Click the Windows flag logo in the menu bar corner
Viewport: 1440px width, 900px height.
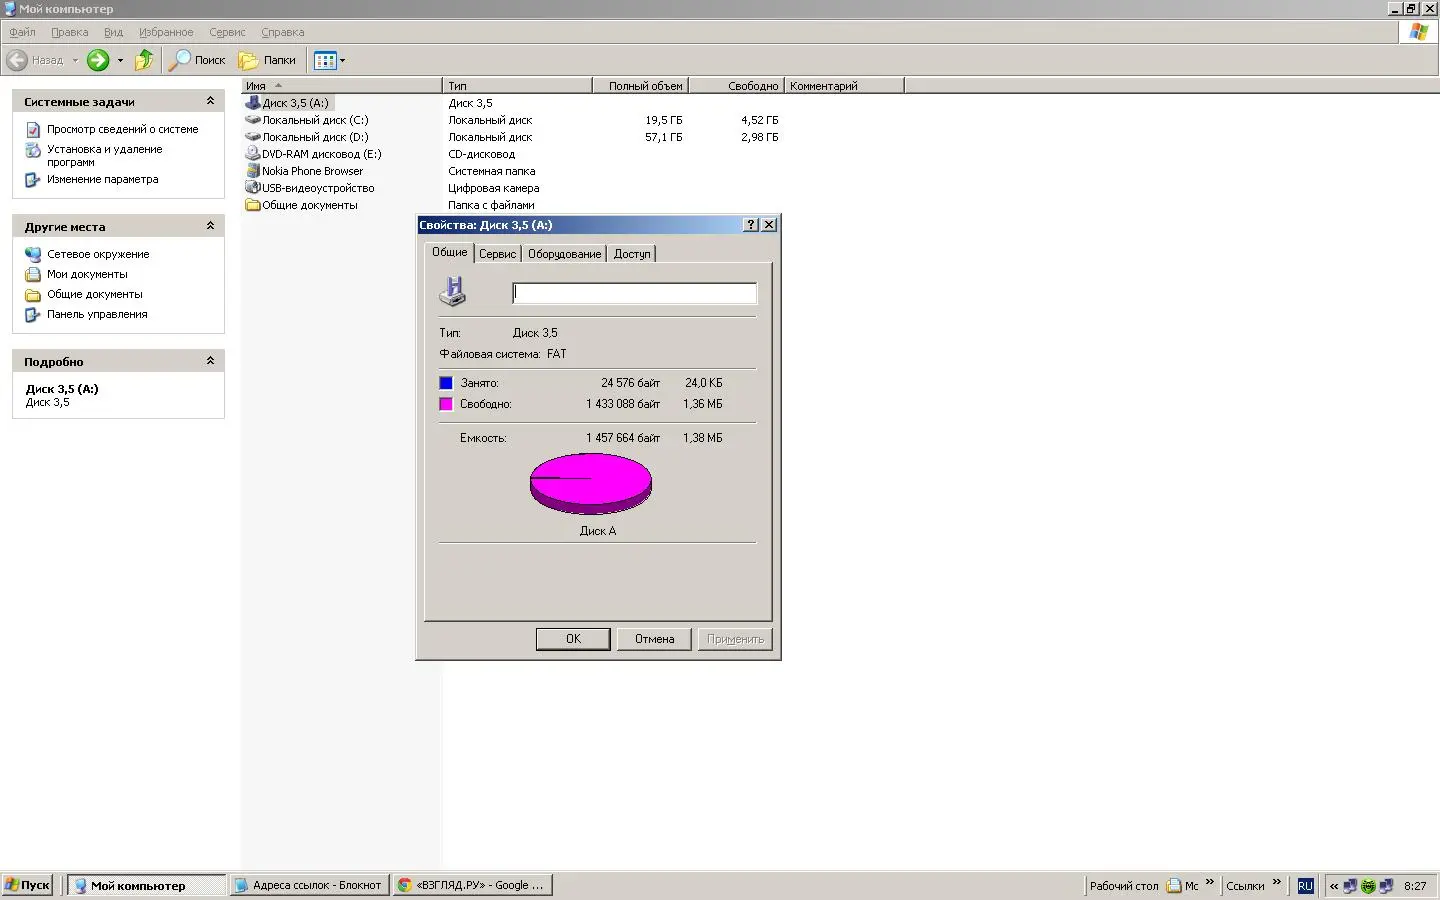coord(1418,32)
